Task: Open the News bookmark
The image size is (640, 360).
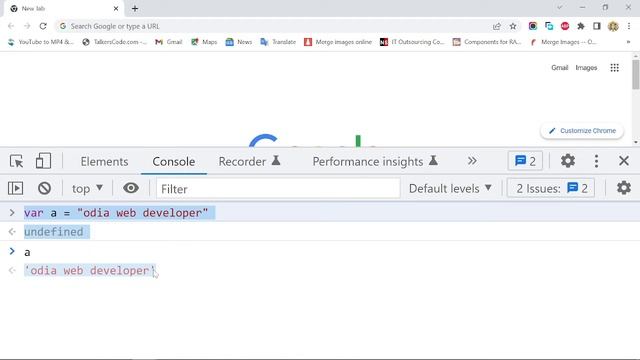Action: click(x=239, y=42)
